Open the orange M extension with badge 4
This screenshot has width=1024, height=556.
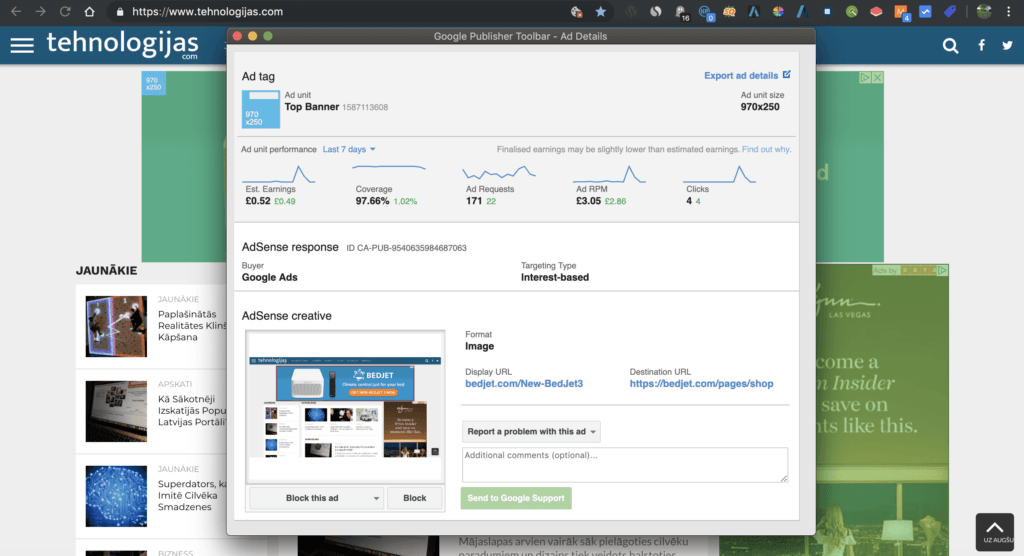[x=901, y=12]
